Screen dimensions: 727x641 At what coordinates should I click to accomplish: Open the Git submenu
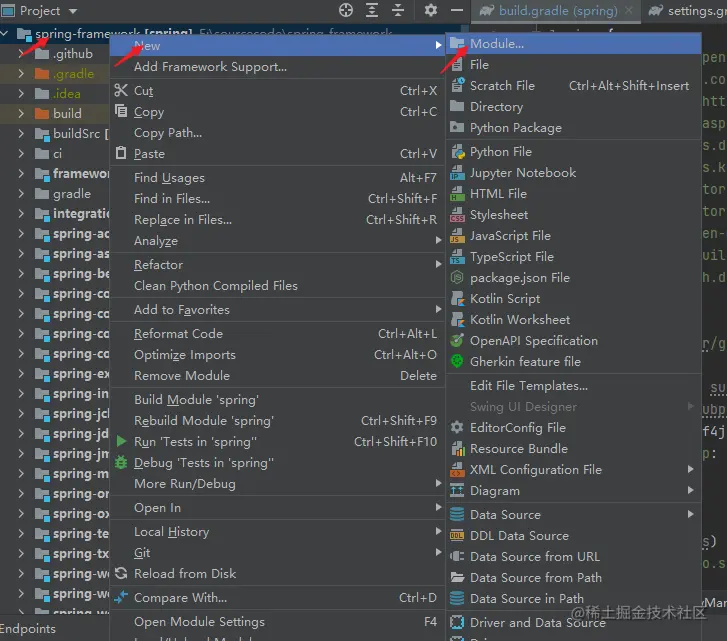tap(277, 552)
